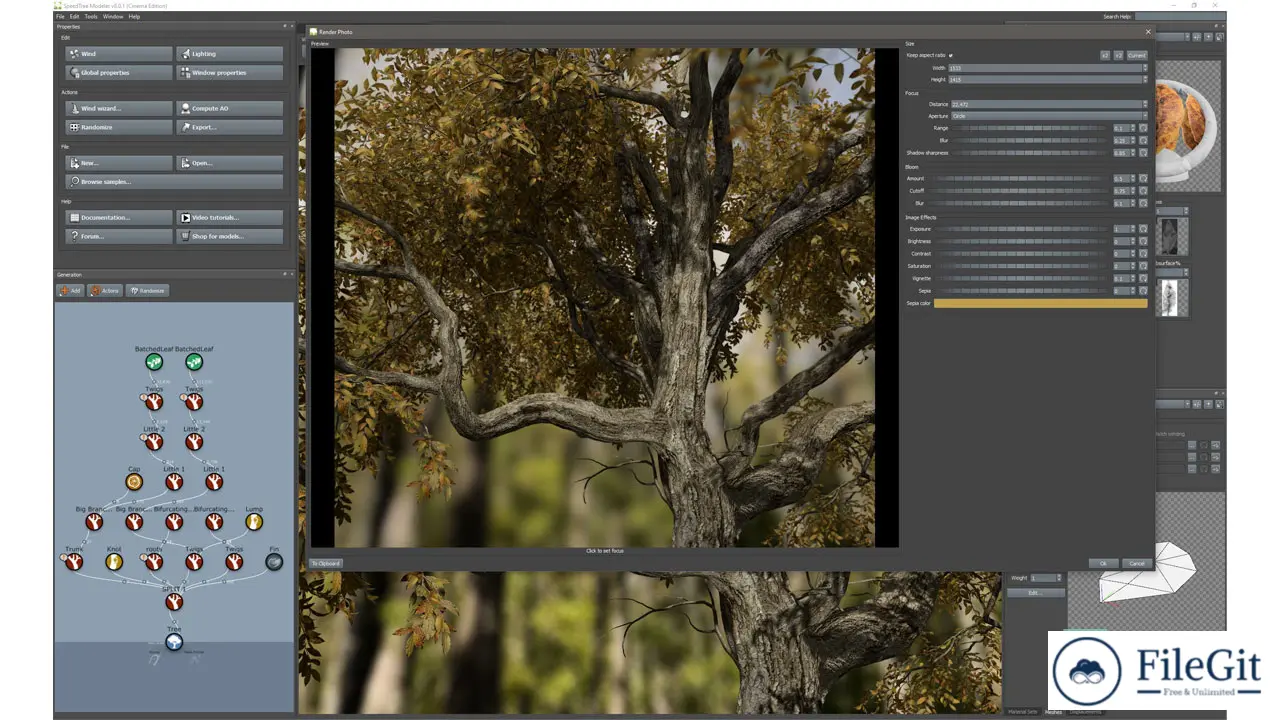Reset Brightness with its reset icon
Image resolution: width=1280 pixels, height=720 pixels.
pos(1143,241)
